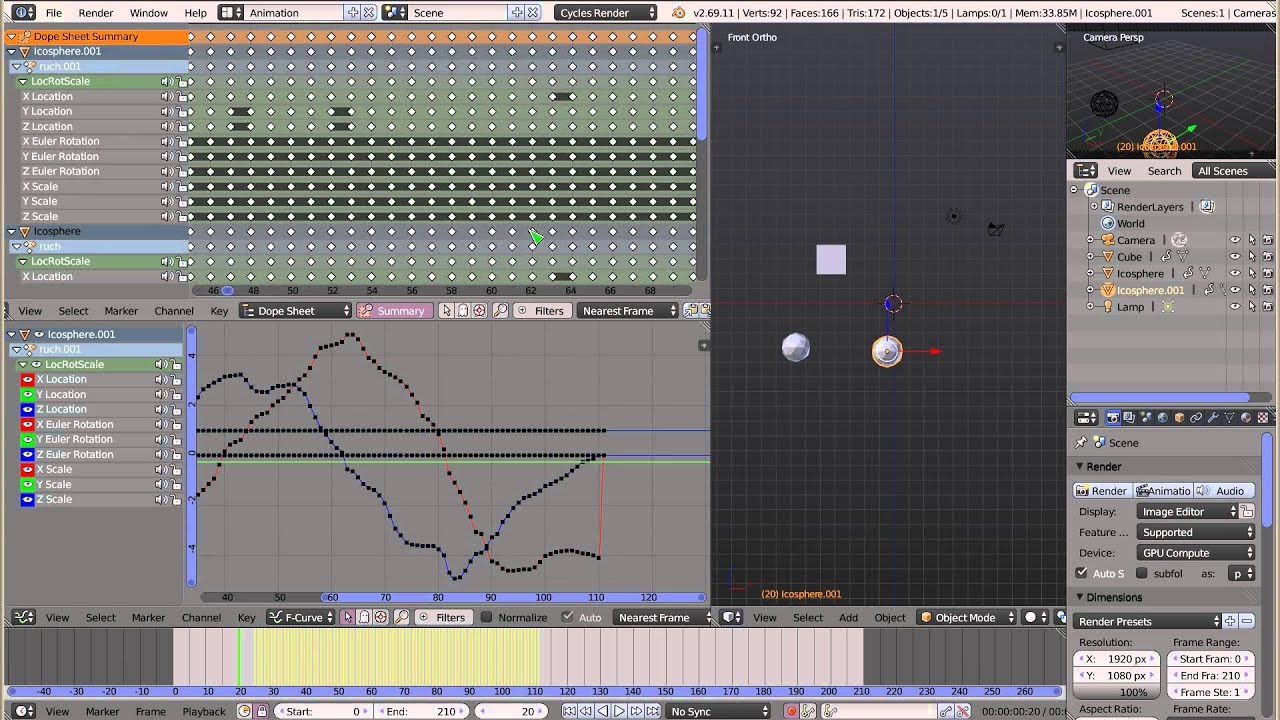Open the Render Presets dropdown
This screenshot has height=720, width=1280.
click(x=1148, y=621)
